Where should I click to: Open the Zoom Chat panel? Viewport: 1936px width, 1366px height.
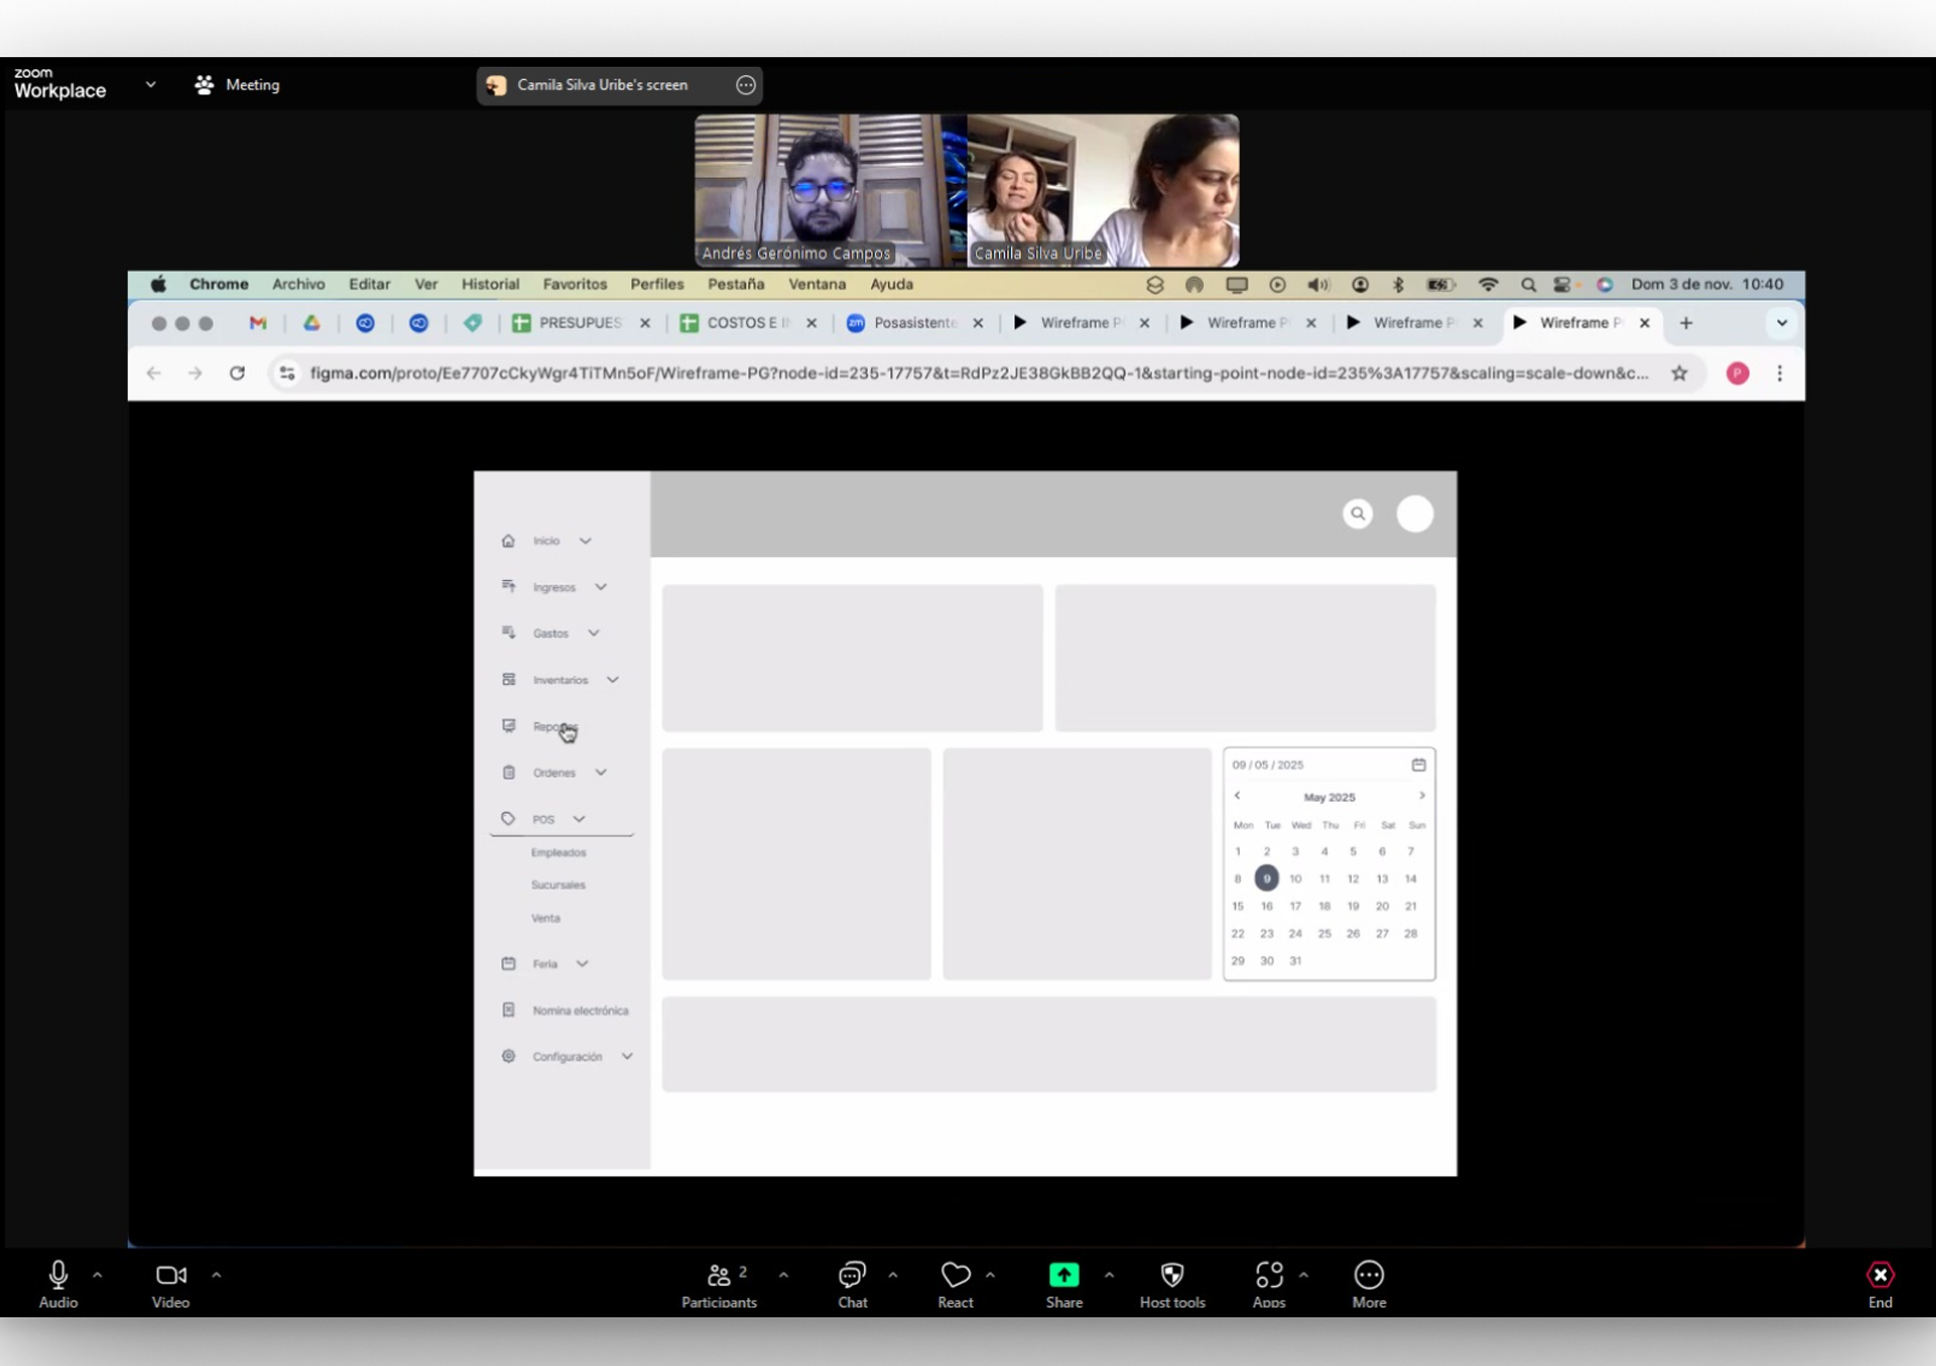852,1276
